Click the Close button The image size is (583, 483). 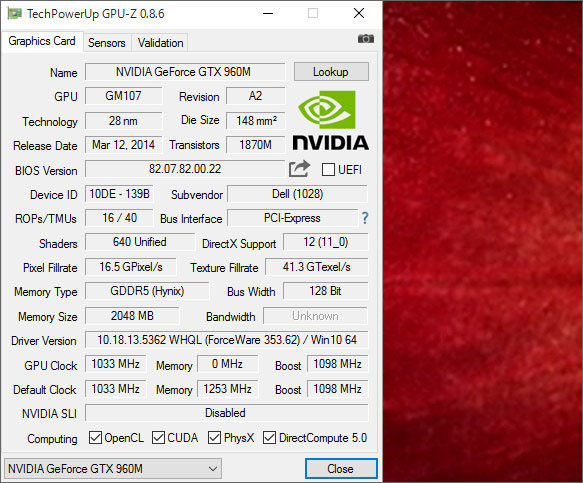[x=341, y=468]
